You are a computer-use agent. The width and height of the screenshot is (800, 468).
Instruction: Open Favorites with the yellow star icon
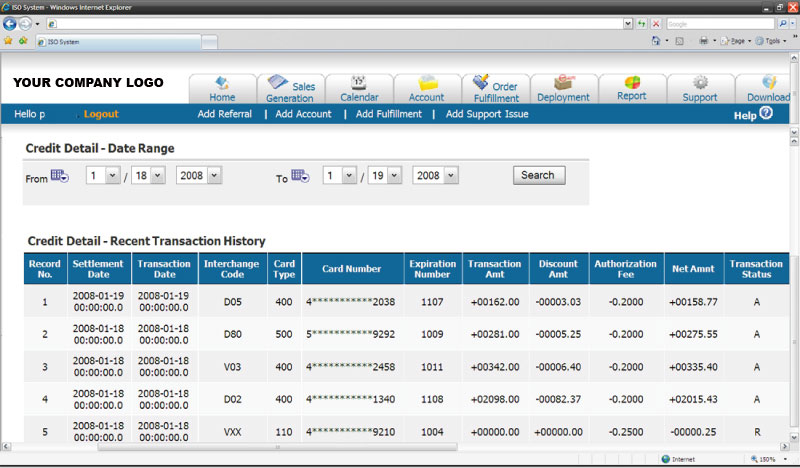pos(8,41)
